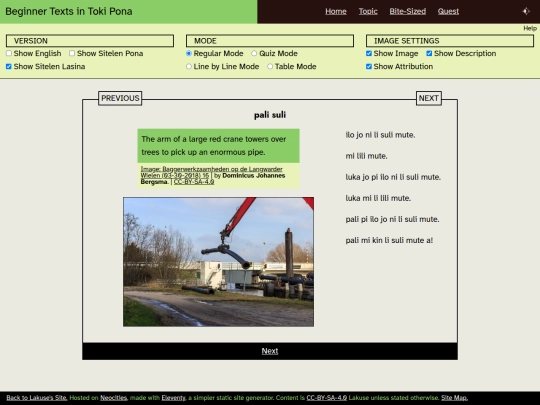Viewport: 540px width, 405px height.
Task: Go to Back to Lakuse's Site
Action: tap(37, 398)
